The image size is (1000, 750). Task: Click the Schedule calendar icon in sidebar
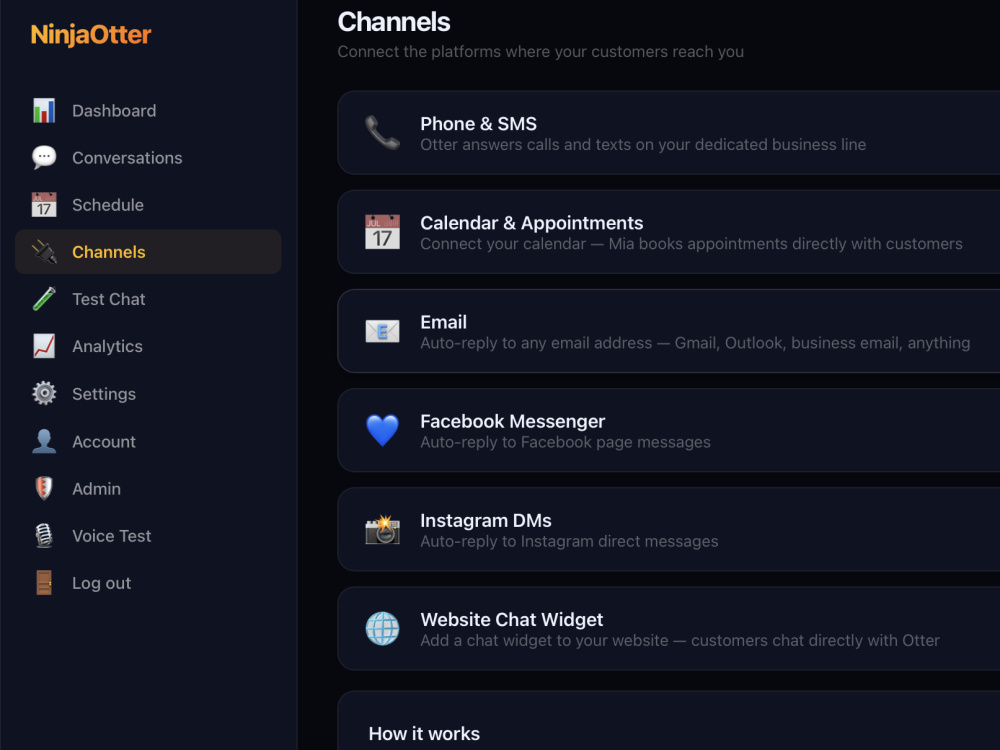pos(44,205)
